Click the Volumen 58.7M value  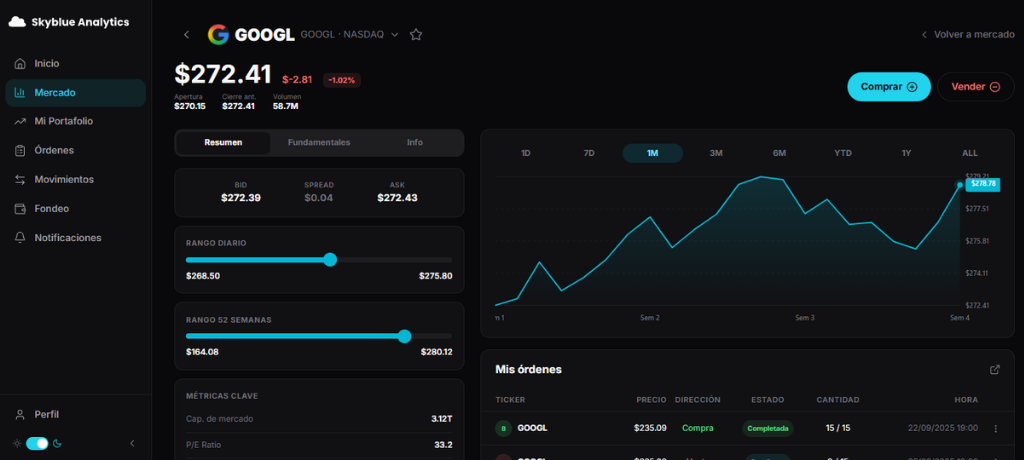tap(285, 106)
